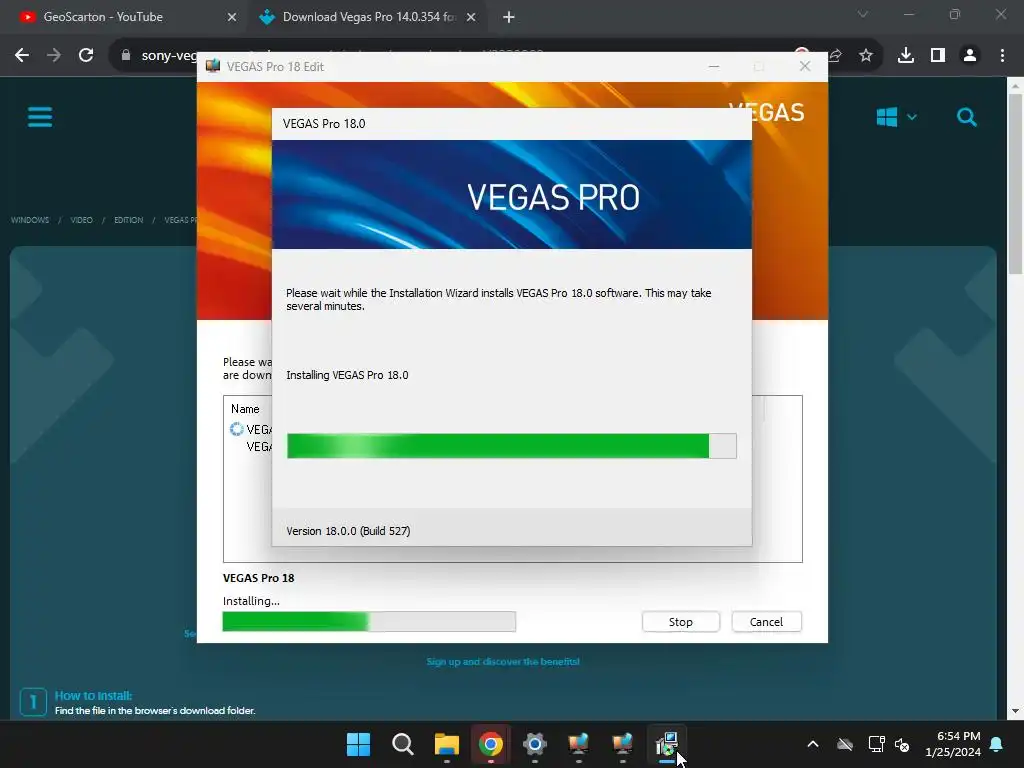Screen dimensions: 1024x768
Task: Open the display network tray icon
Action: pyautogui.click(x=876, y=744)
